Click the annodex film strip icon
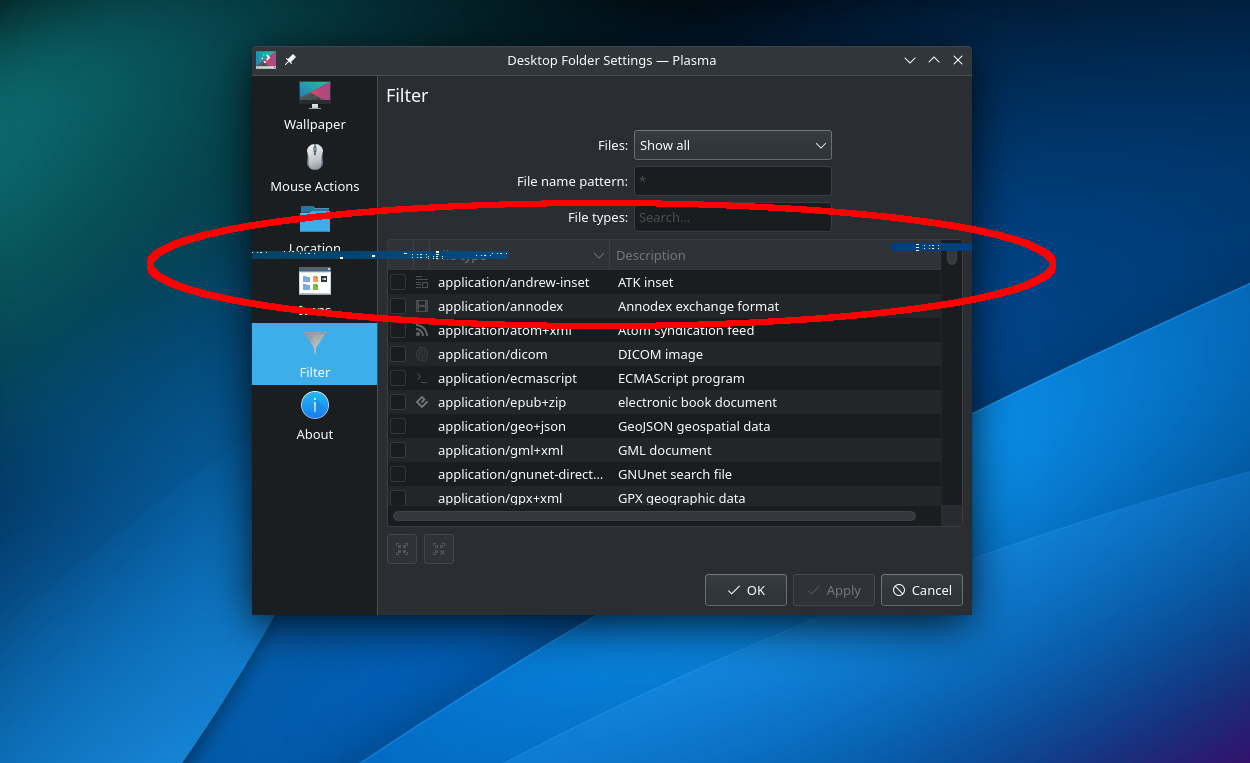 point(422,306)
